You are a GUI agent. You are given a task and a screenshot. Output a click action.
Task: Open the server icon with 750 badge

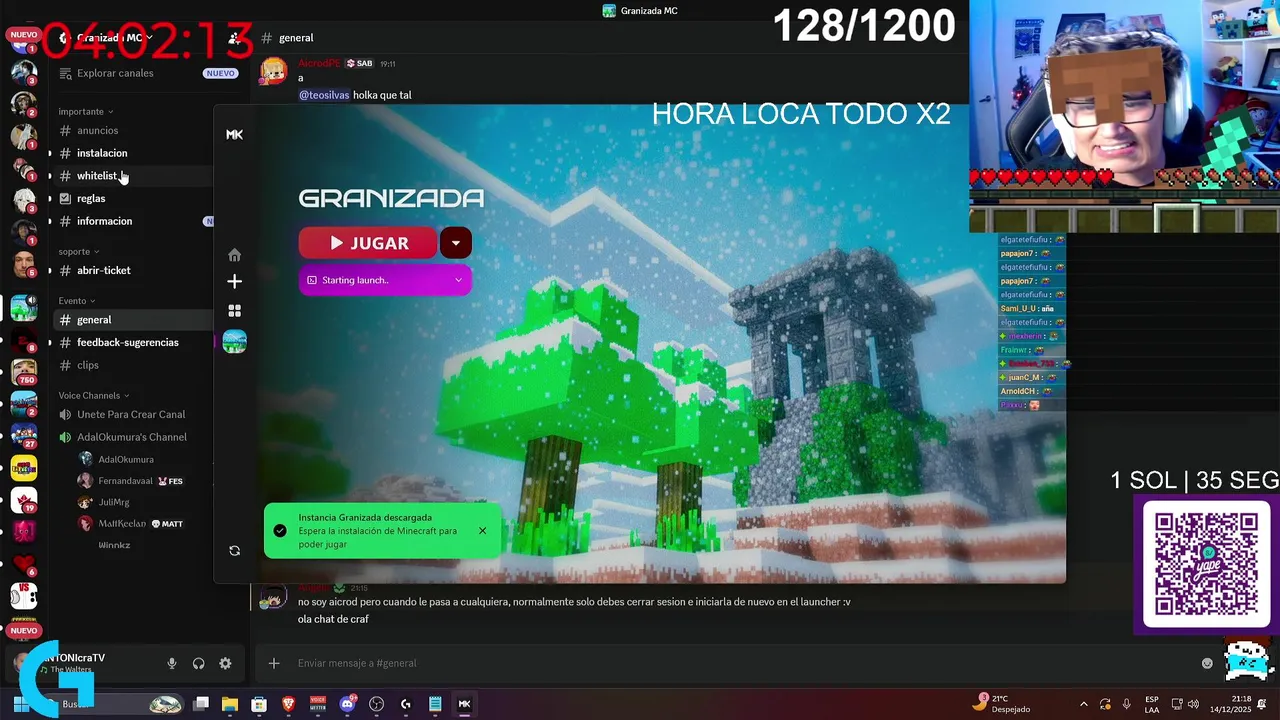coord(24,372)
